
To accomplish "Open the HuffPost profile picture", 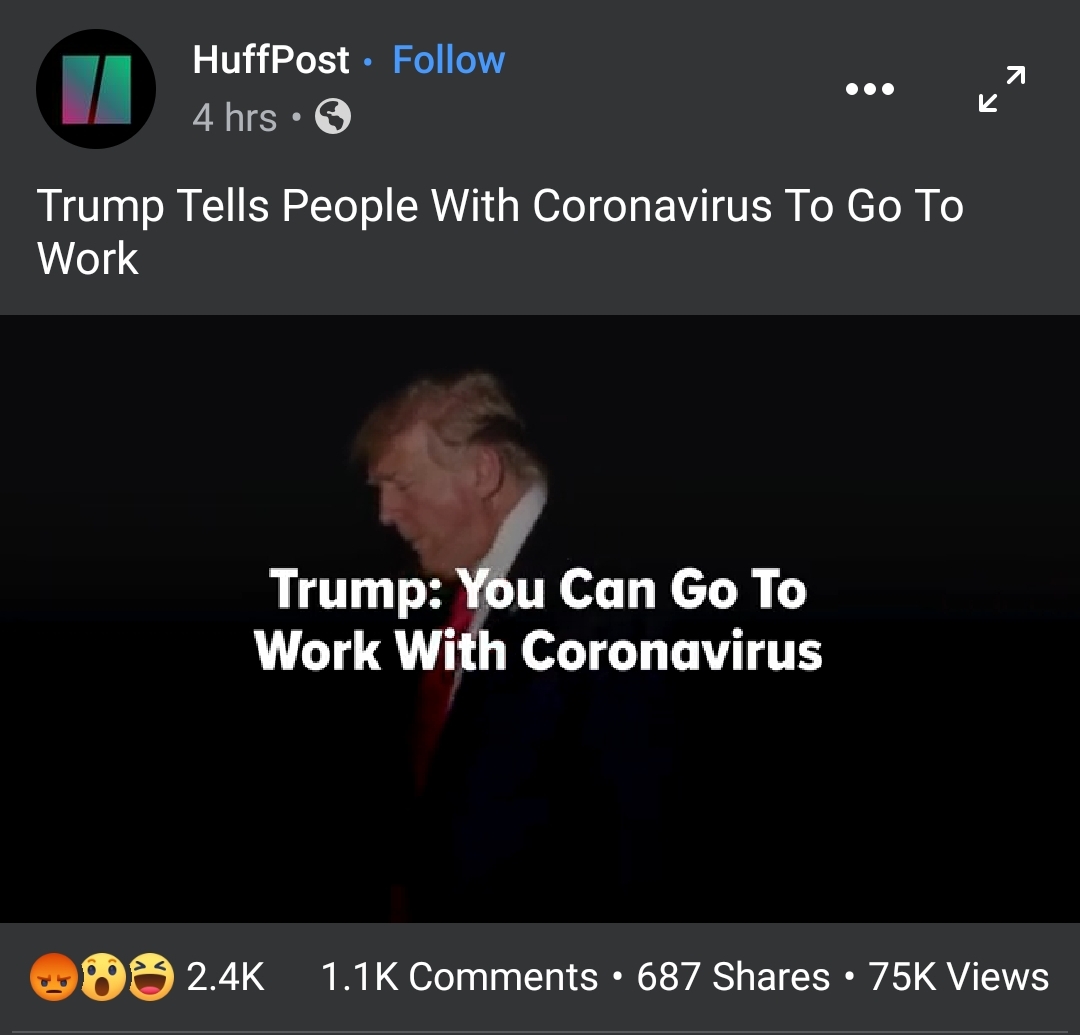I will (96, 89).
